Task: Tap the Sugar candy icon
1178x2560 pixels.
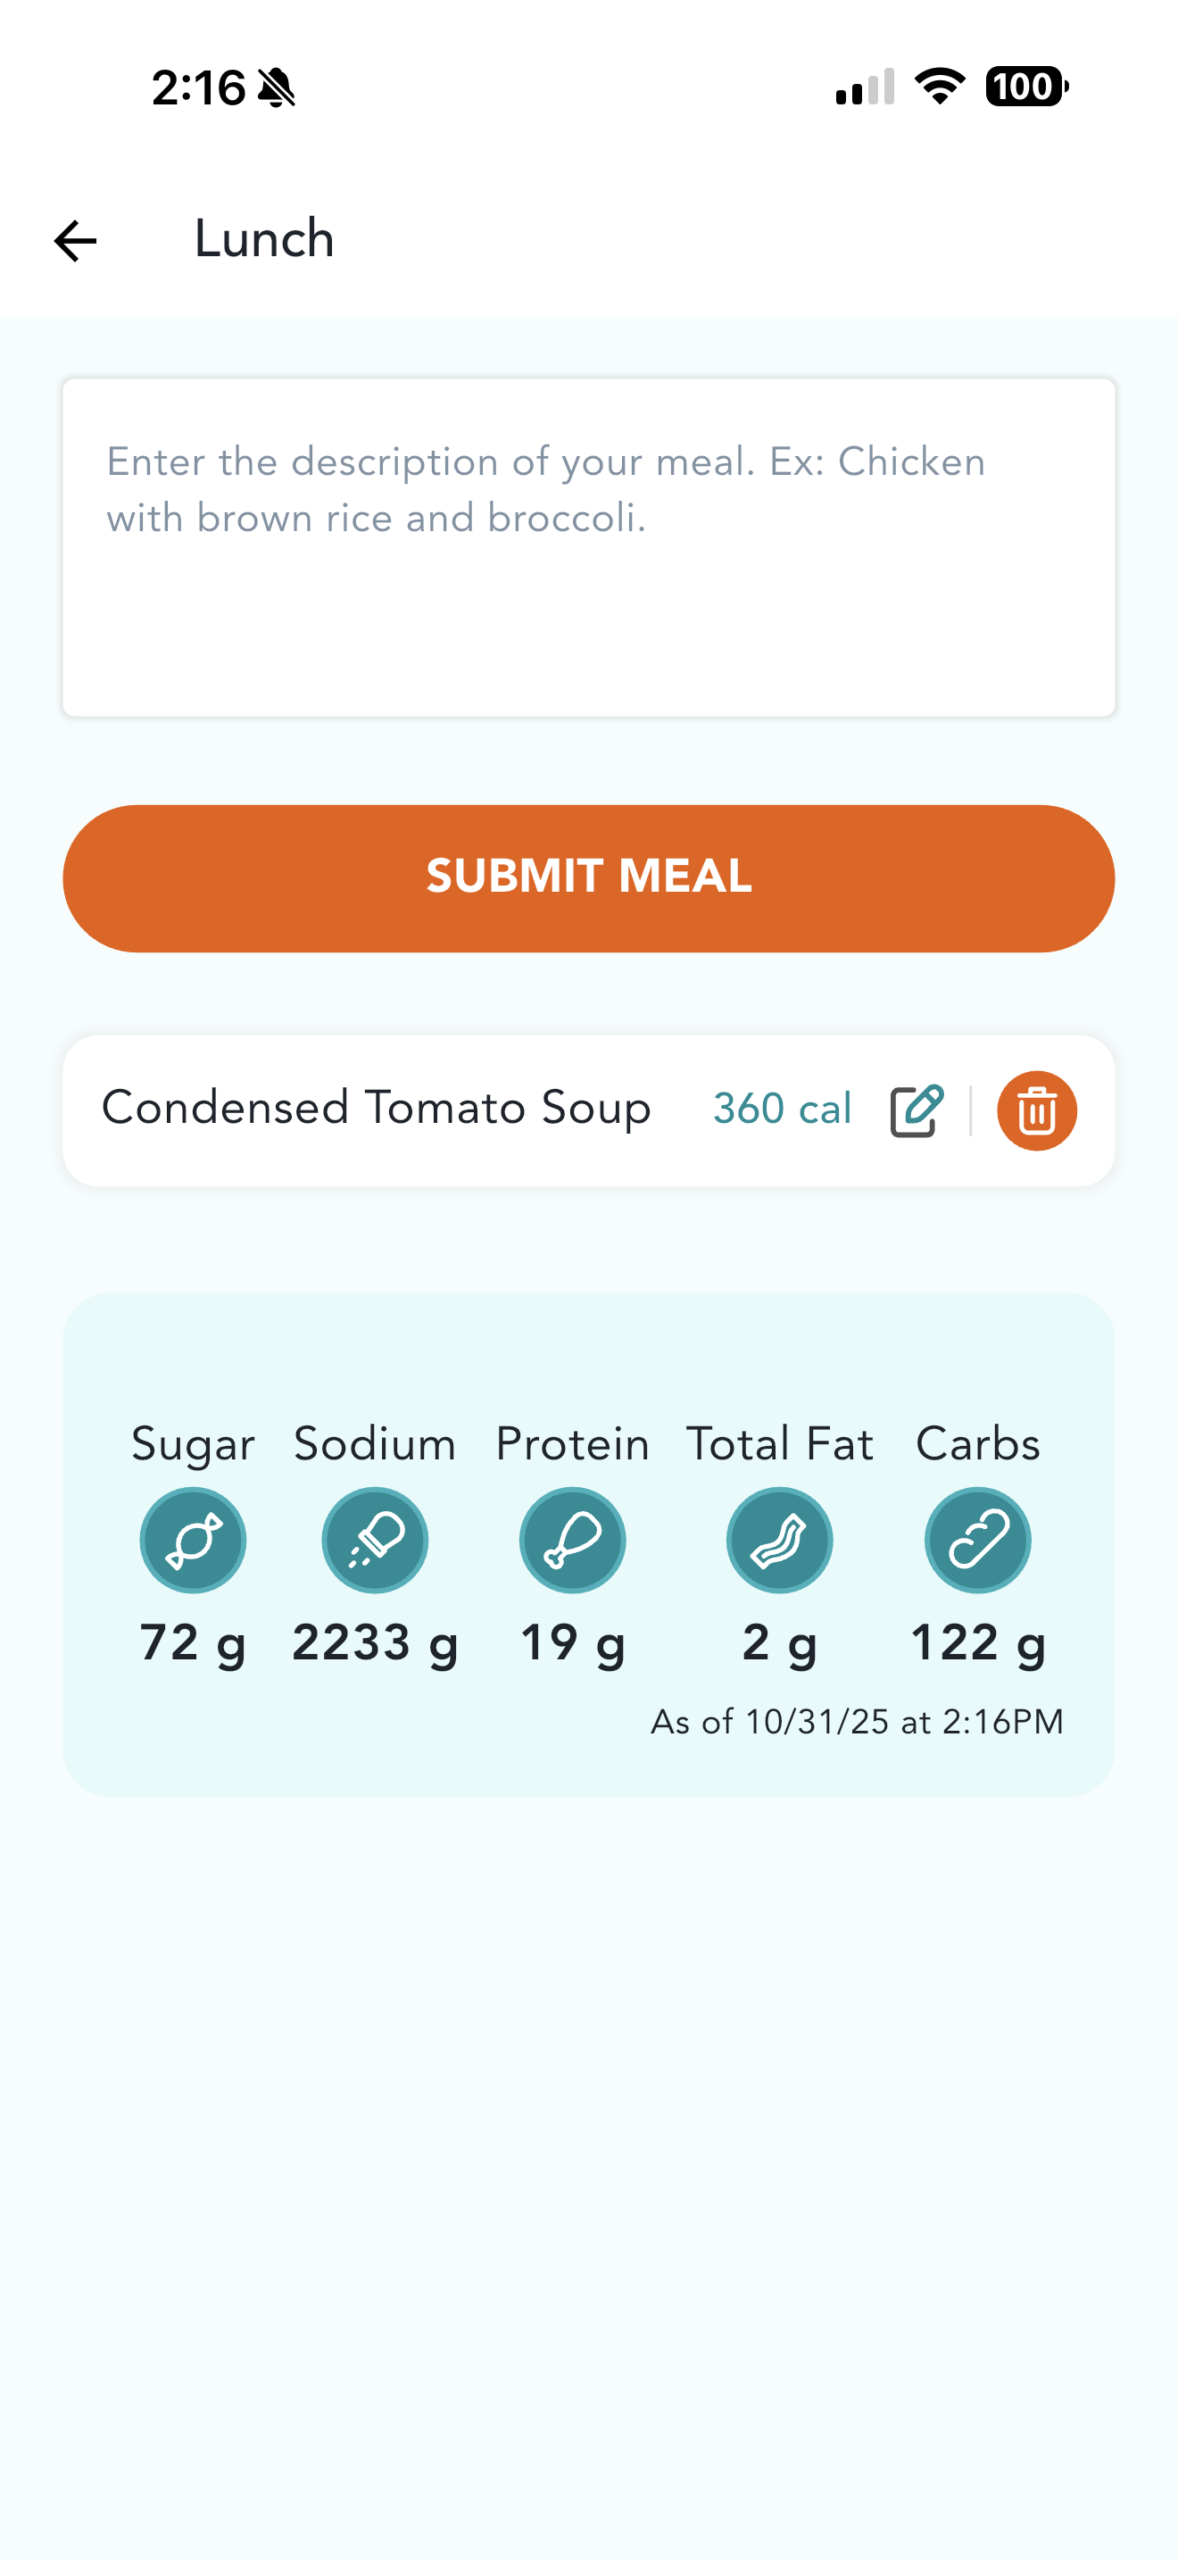Action: 193,1539
